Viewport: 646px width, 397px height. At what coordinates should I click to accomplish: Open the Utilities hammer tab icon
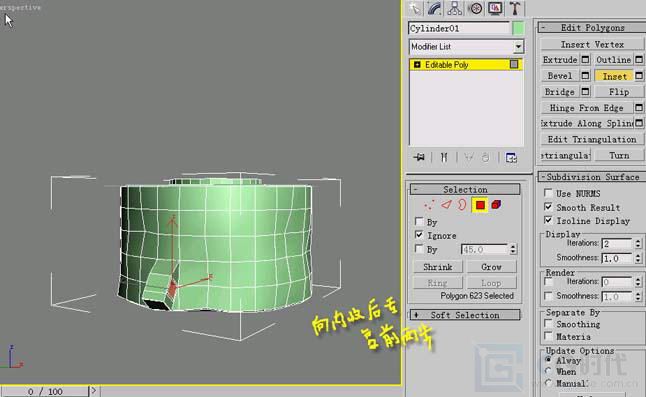click(515, 8)
